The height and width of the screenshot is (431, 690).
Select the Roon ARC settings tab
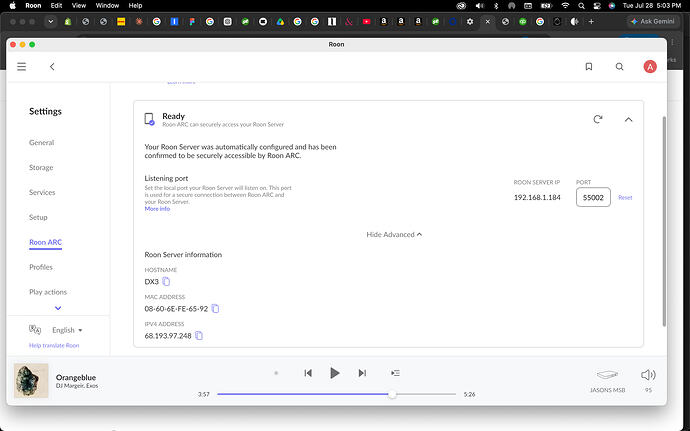[x=45, y=242]
